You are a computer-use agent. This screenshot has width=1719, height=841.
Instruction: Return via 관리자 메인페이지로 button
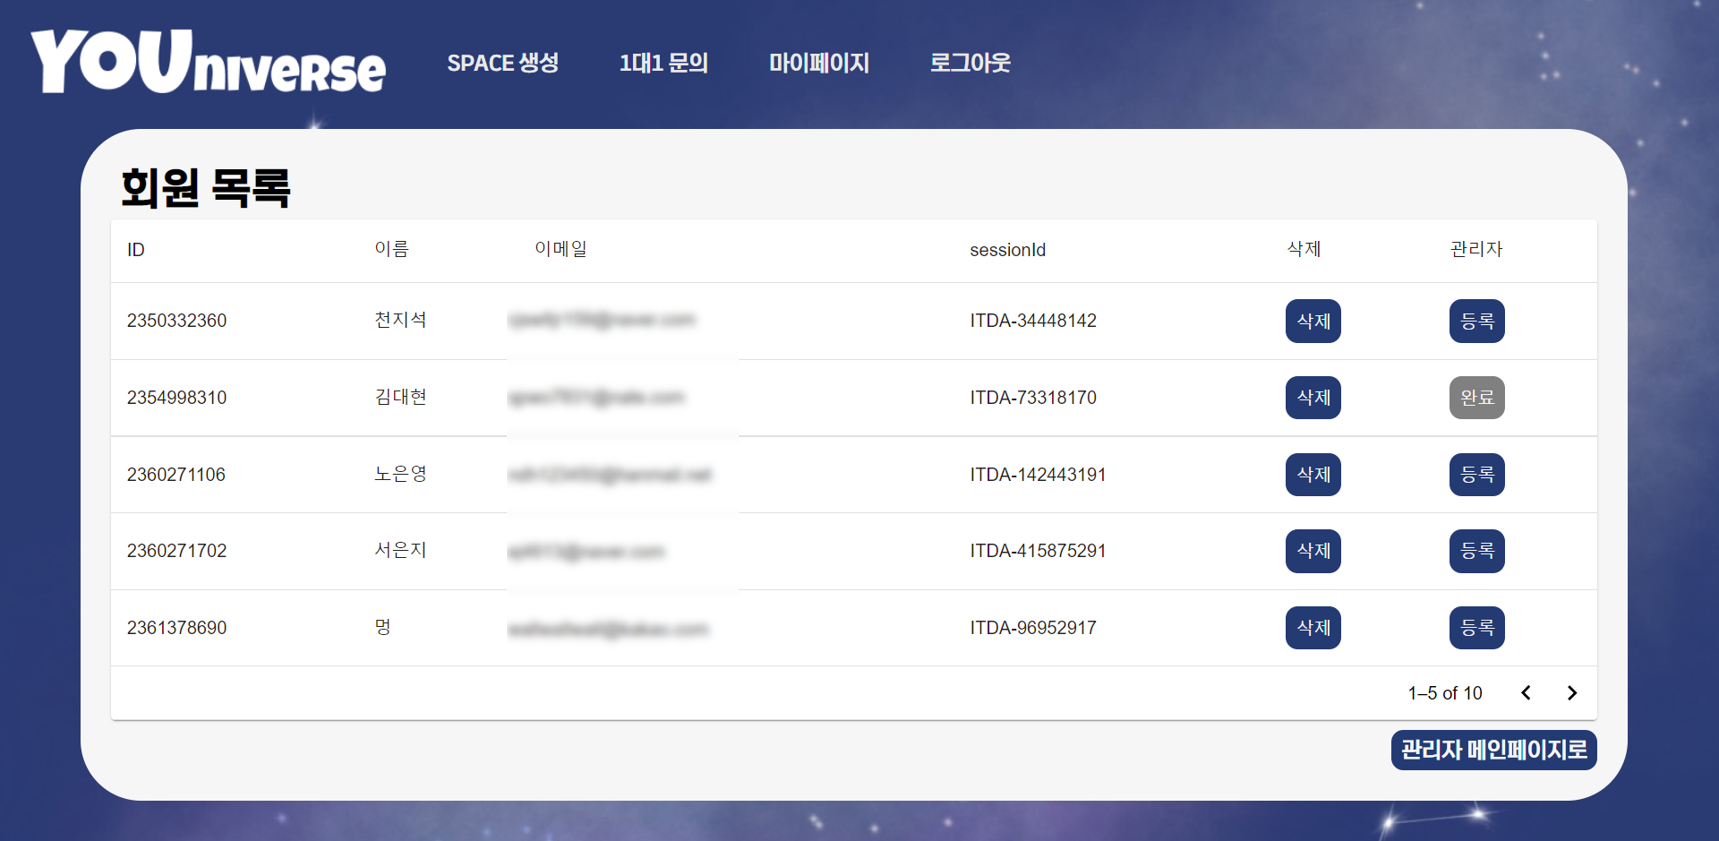pyautogui.click(x=1493, y=750)
